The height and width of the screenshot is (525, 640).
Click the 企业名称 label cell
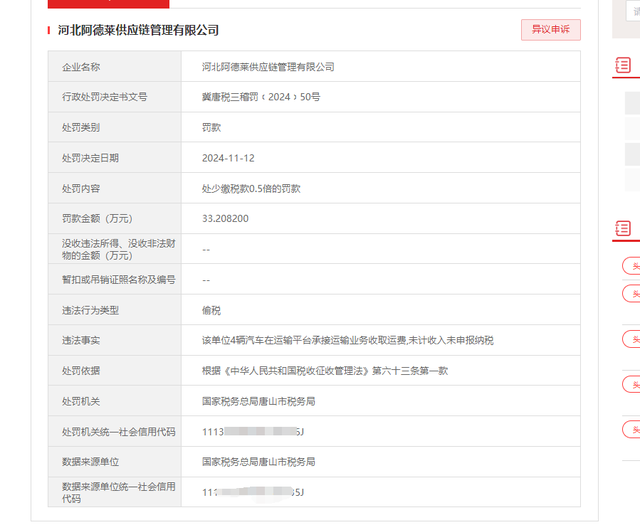click(115, 67)
